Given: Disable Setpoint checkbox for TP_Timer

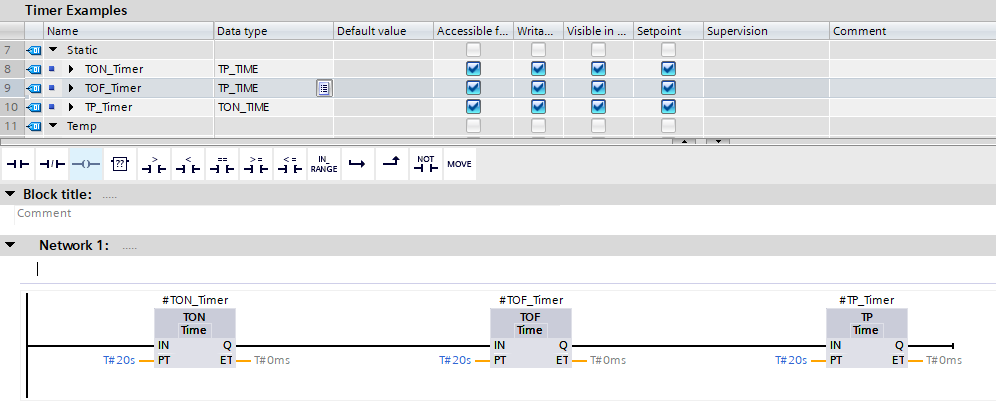Looking at the screenshot, I should [x=668, y=107].
